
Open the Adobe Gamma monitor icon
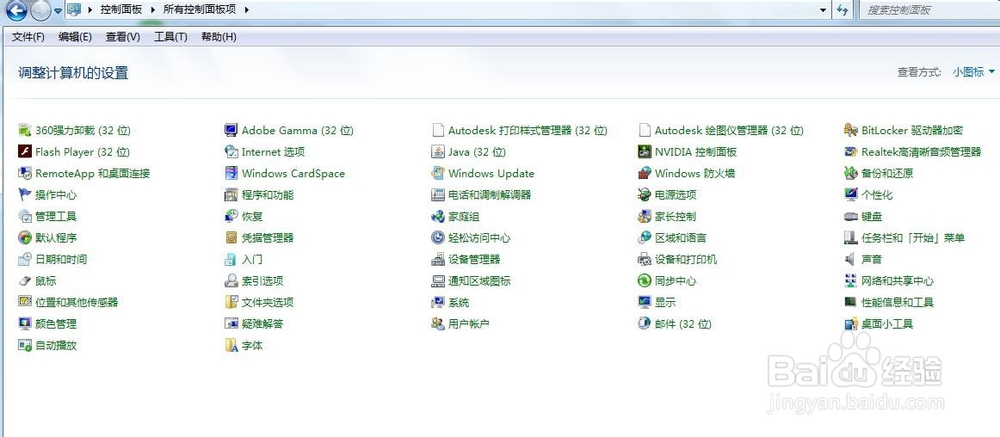(231, 130)
